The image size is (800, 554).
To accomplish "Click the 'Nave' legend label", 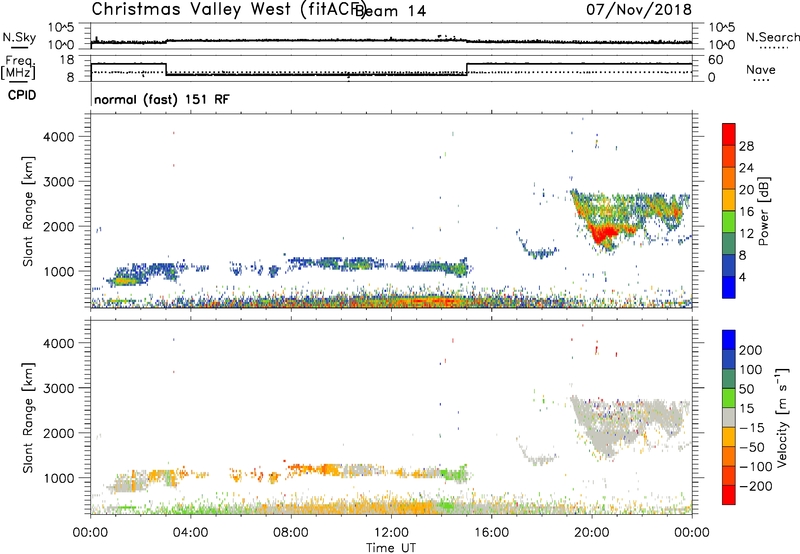I will click(761, 70).
